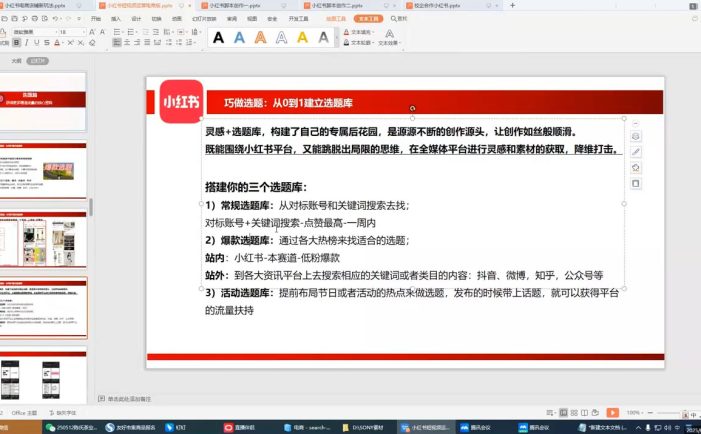
Task: Click the 绘图工具 tab
Action: point(336,19)
